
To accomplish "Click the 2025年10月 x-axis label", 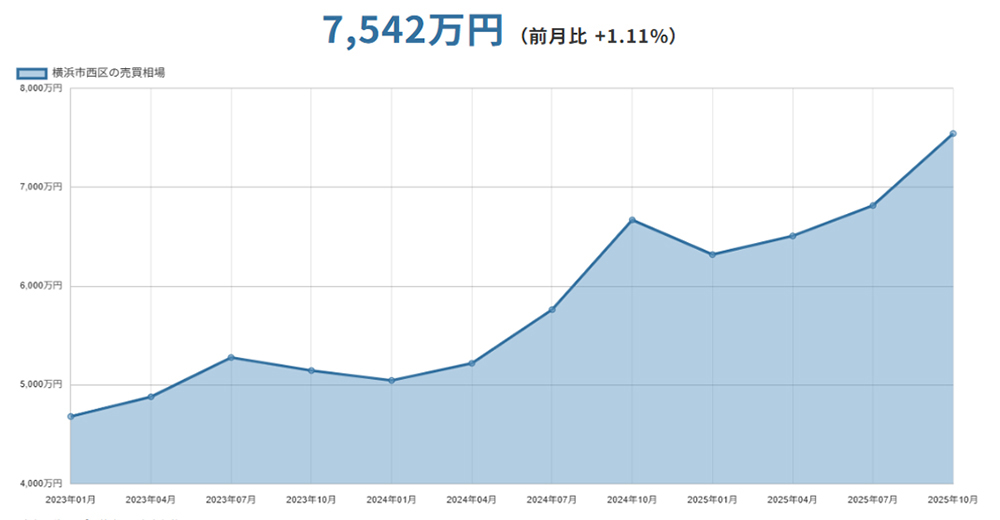I will 952,498.
